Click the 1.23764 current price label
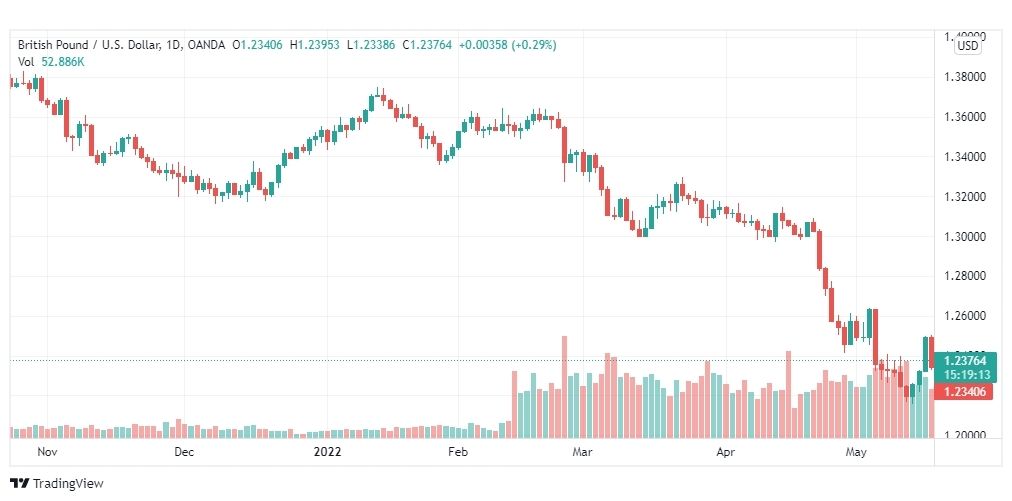Image resolution: width=1012 pixels, height=501 pixels. [x=964, y=360]
